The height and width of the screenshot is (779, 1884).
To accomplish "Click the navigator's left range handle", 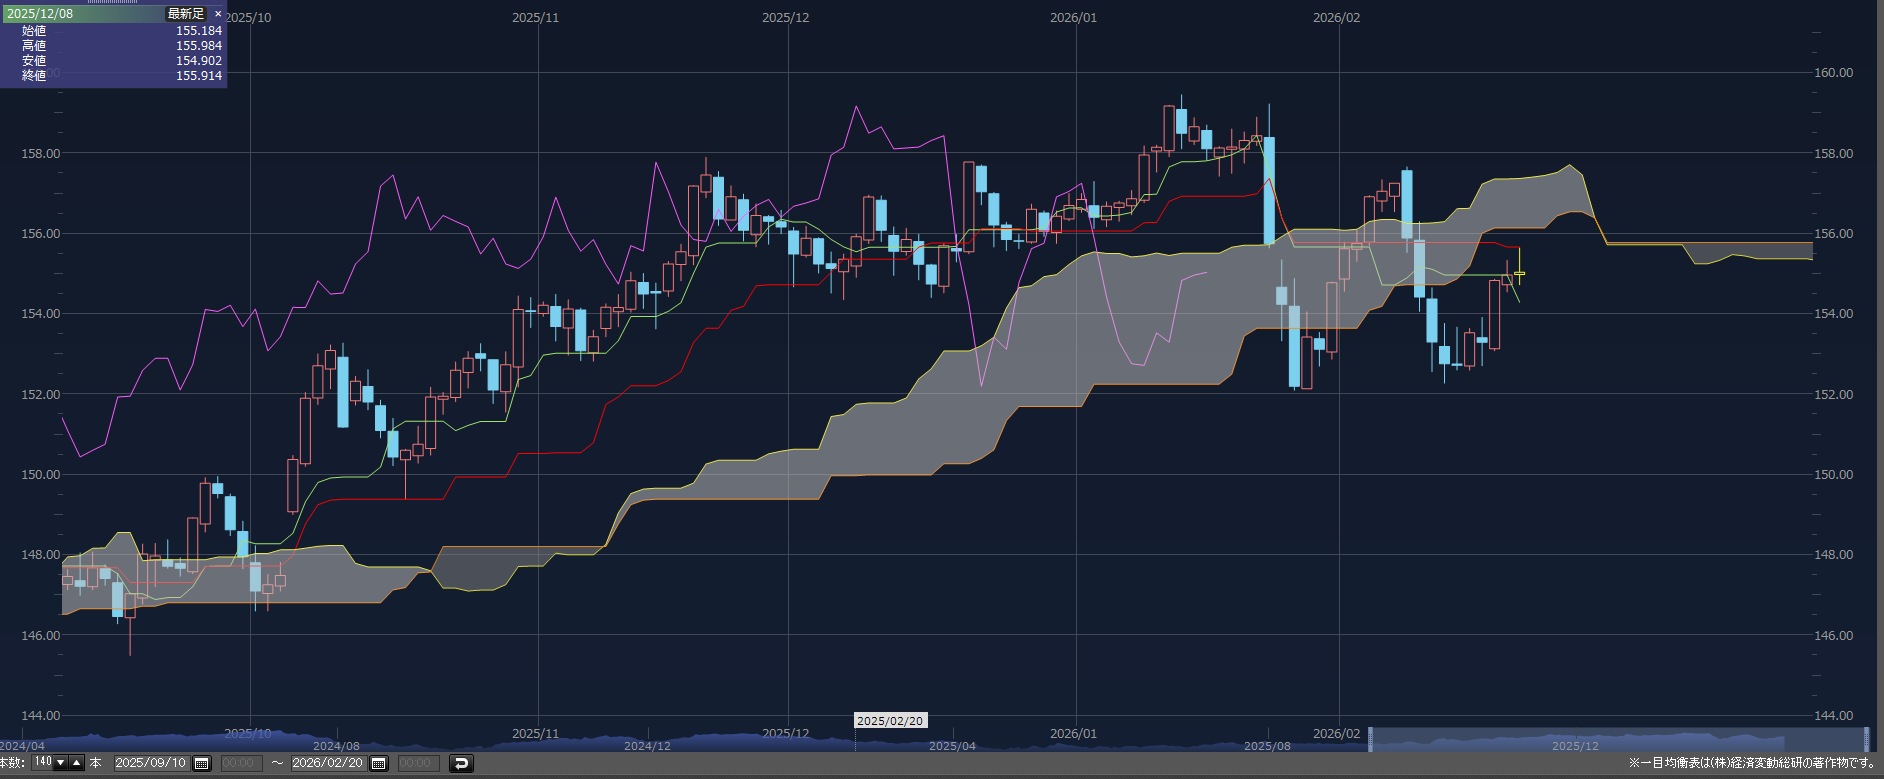I will [1371, 739].
